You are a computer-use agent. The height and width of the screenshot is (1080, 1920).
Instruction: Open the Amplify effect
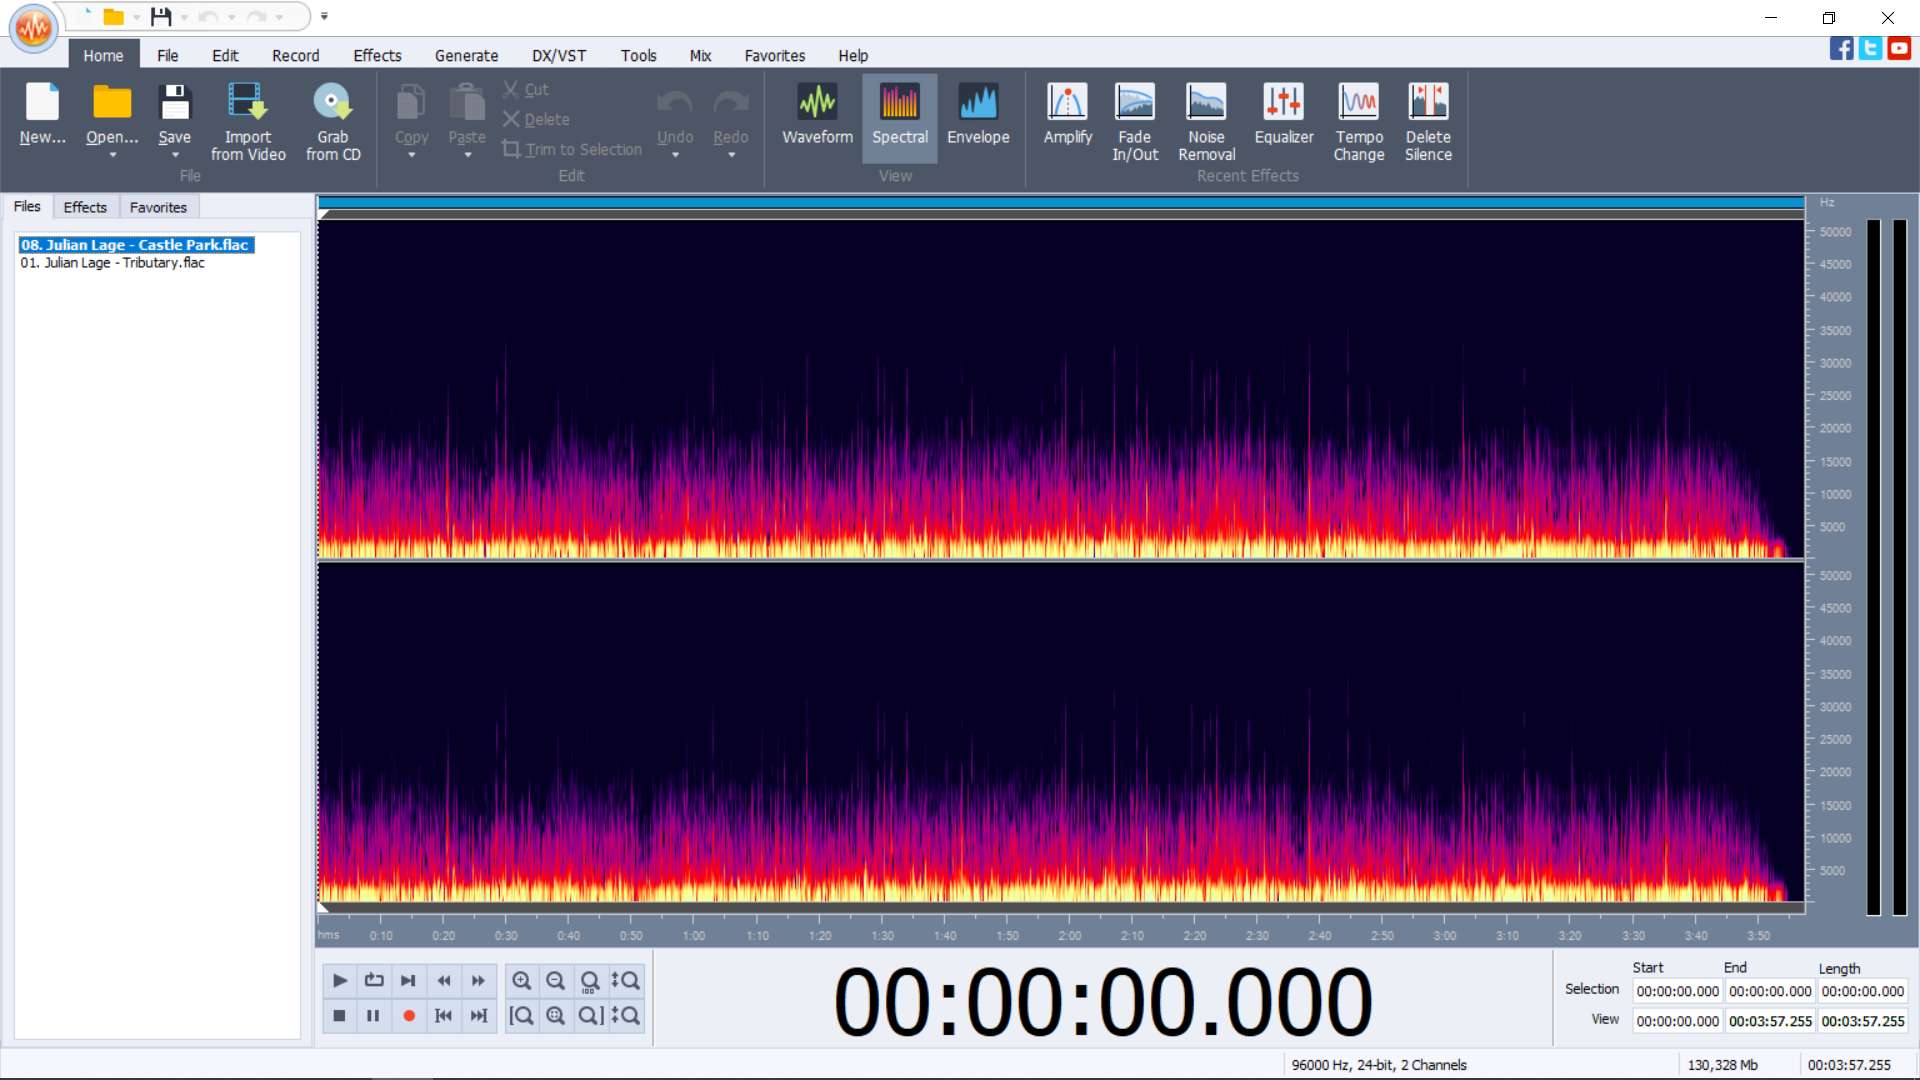click(1067, 115)
